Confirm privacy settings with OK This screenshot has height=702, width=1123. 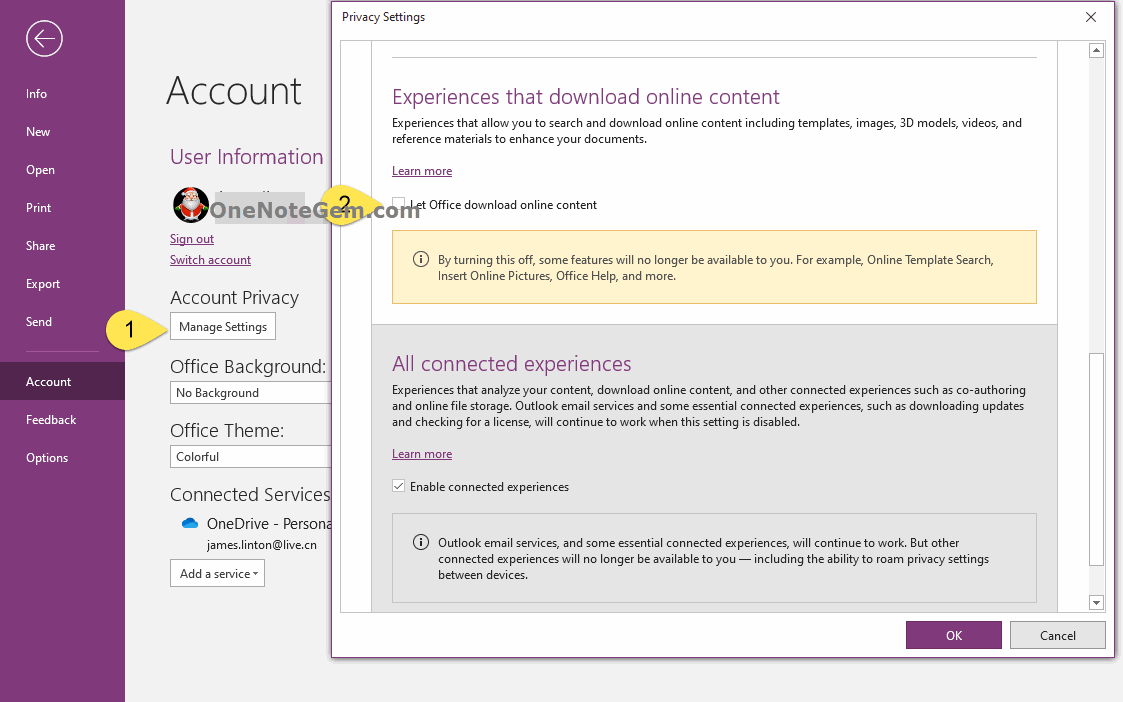(x=954, y=635)
